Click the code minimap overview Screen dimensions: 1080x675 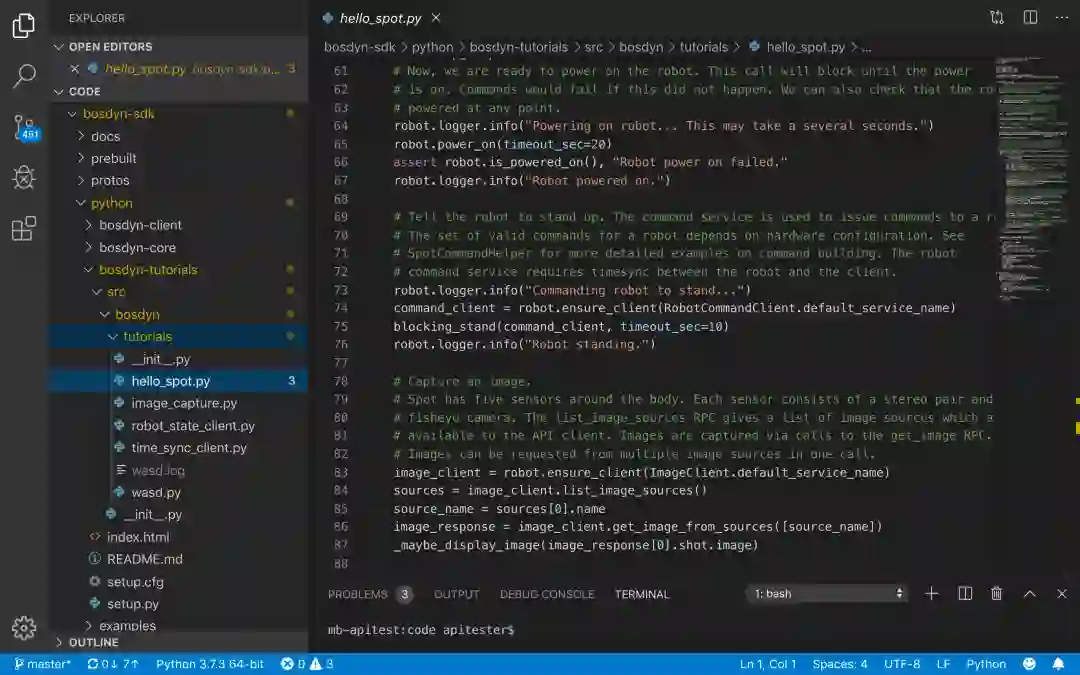point(1031,179)
